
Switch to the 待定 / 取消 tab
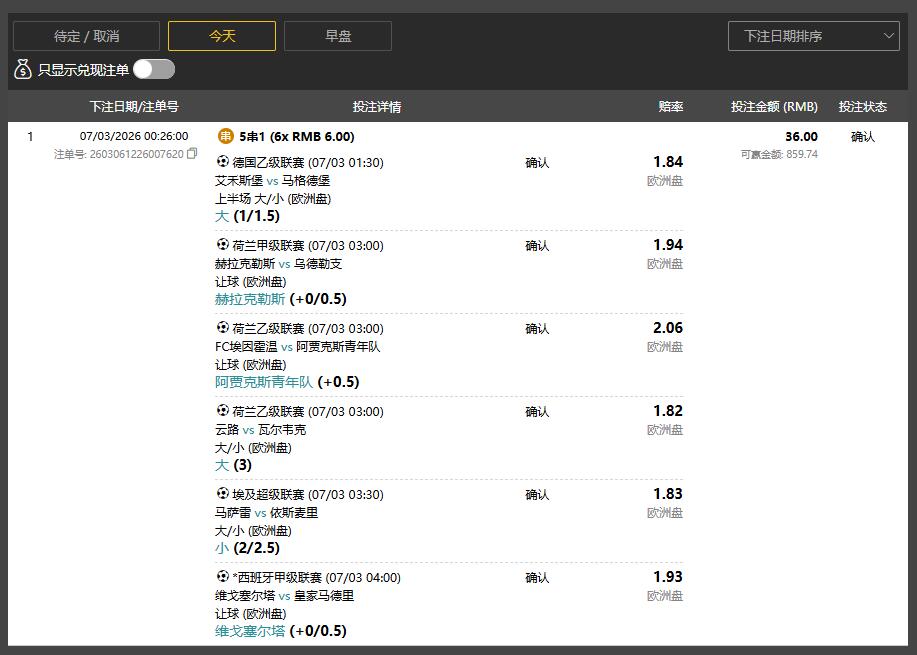click(x=86, y=36)
